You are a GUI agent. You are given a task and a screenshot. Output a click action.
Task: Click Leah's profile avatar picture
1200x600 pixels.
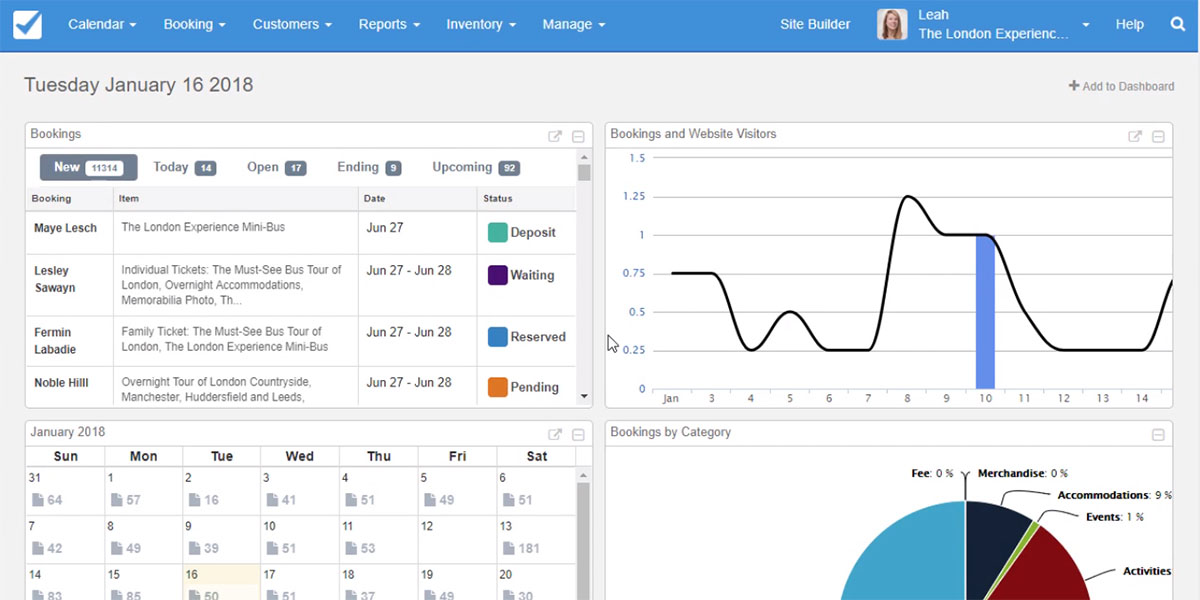tap(892, 25)
